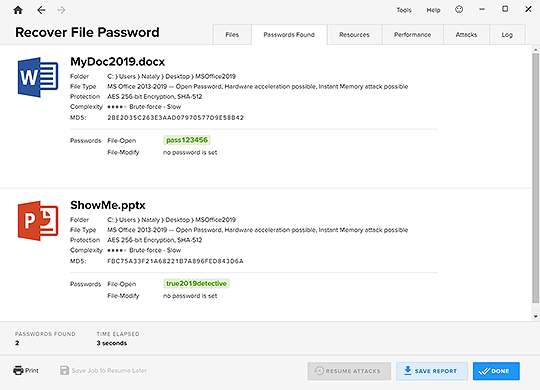Open the smiley feedback icon
Image resolution: width=540 pixels, height=390 pixels.
[x=459, y=10]
